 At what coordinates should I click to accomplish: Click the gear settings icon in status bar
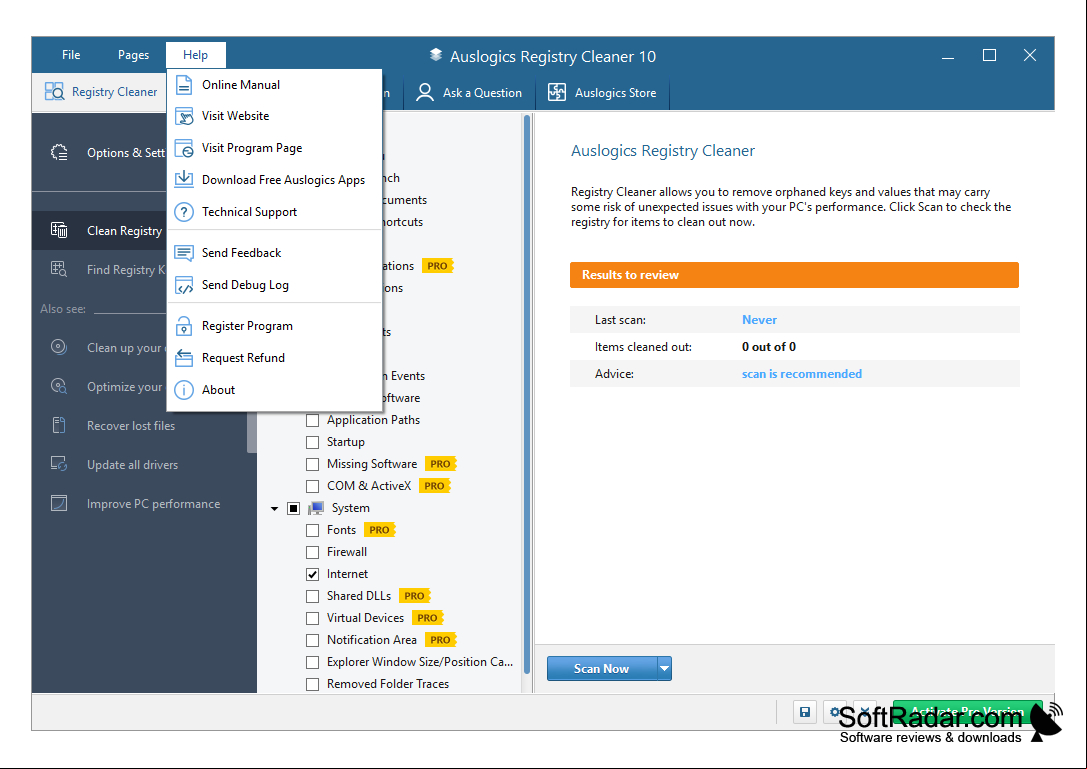point(835,712)
